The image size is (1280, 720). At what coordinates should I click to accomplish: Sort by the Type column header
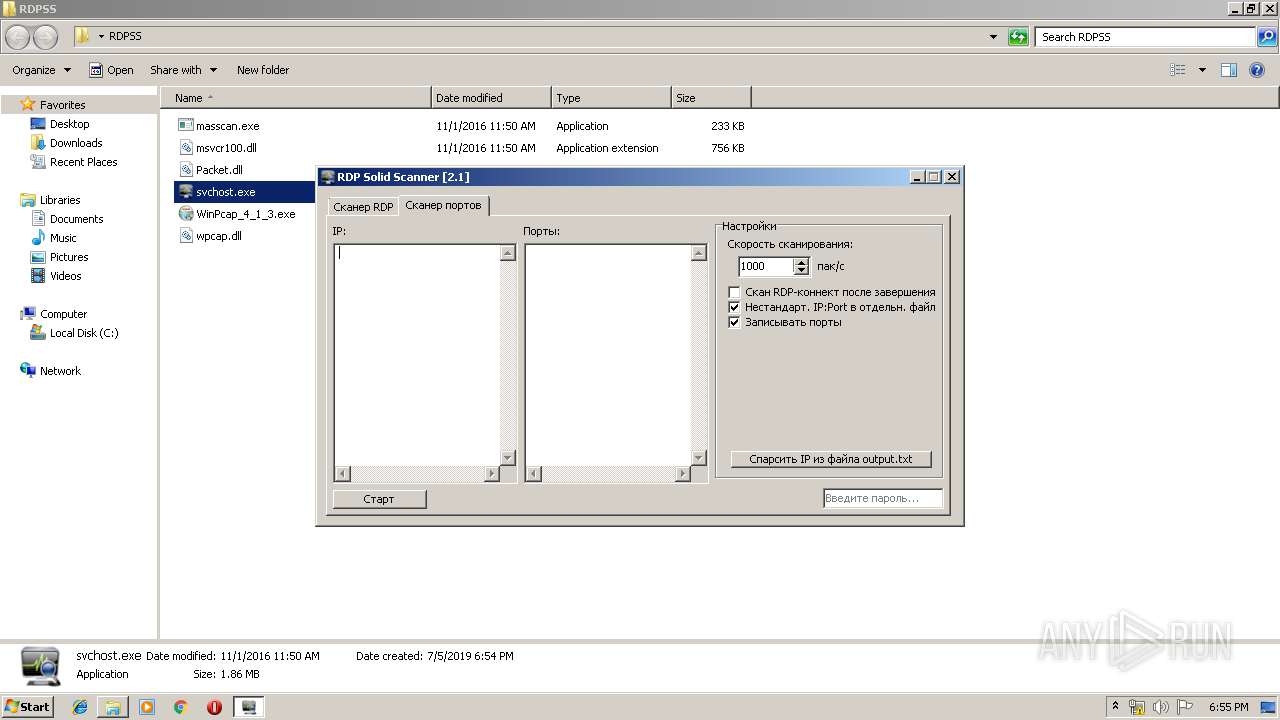611,98
